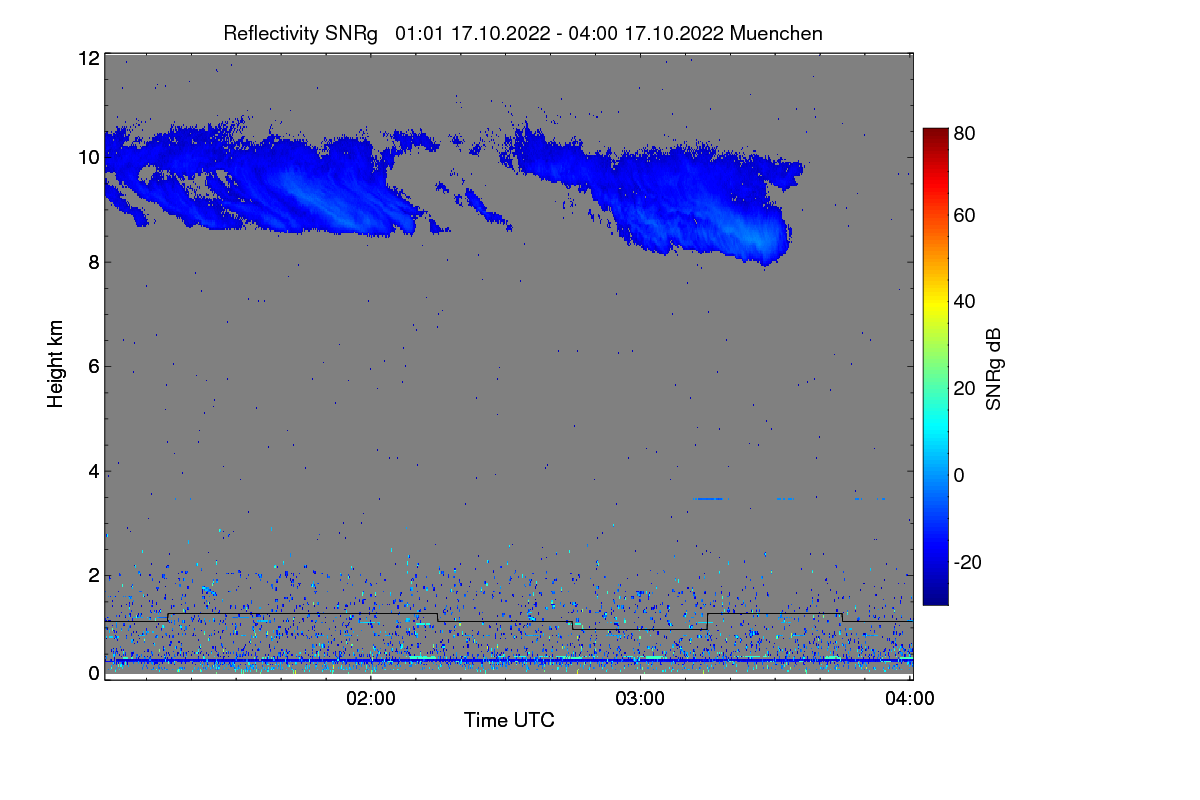This screenshot has width=1200, height=800.
Task: Click the plot title Reflectivity SNRg
Action: click(300, 33)
